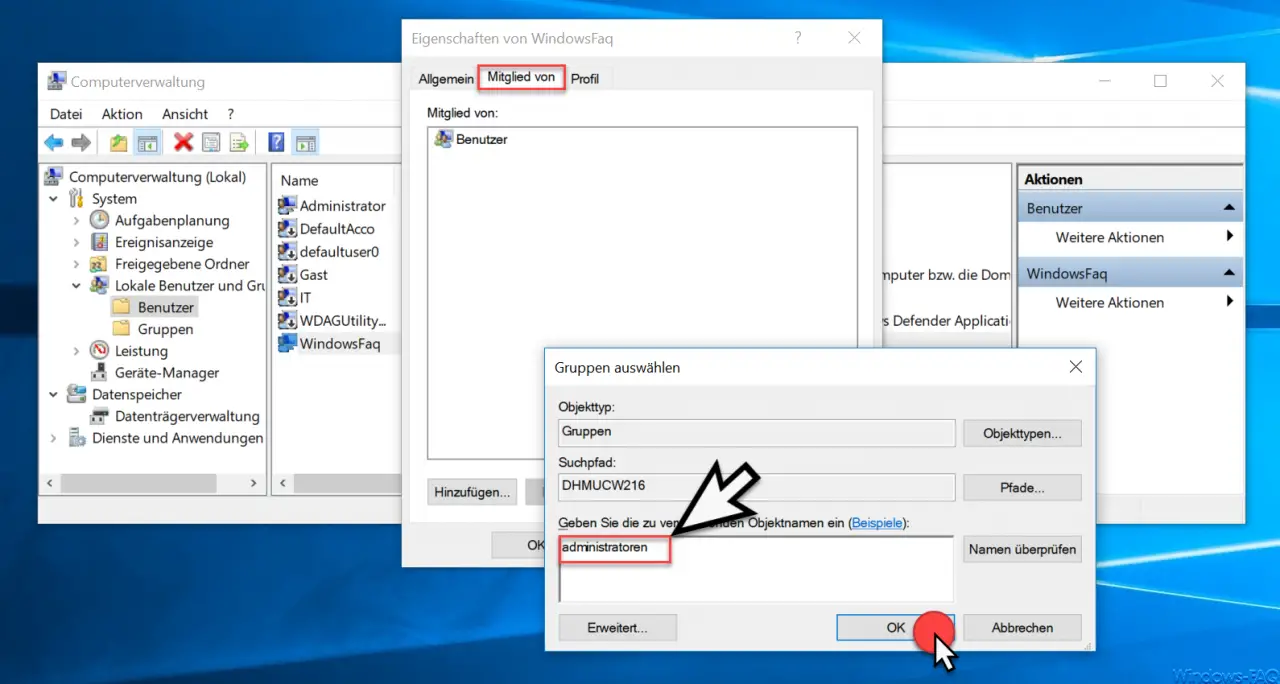This screenshot has width=1280, height=684.
Task: Open the Aktion menu
Action: [122, 114]
